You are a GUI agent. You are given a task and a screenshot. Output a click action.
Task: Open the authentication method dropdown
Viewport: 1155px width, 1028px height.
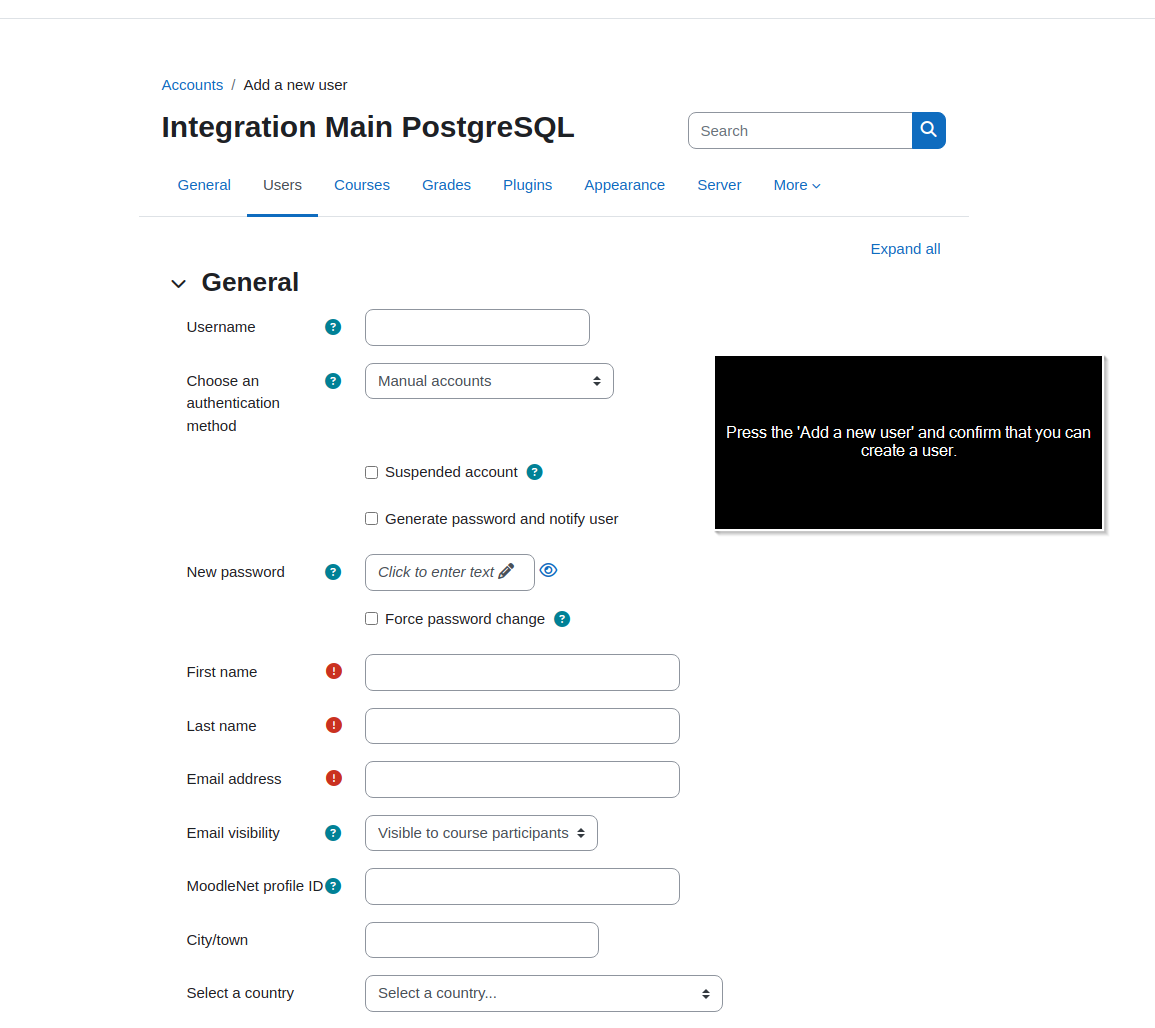(489, 381)
